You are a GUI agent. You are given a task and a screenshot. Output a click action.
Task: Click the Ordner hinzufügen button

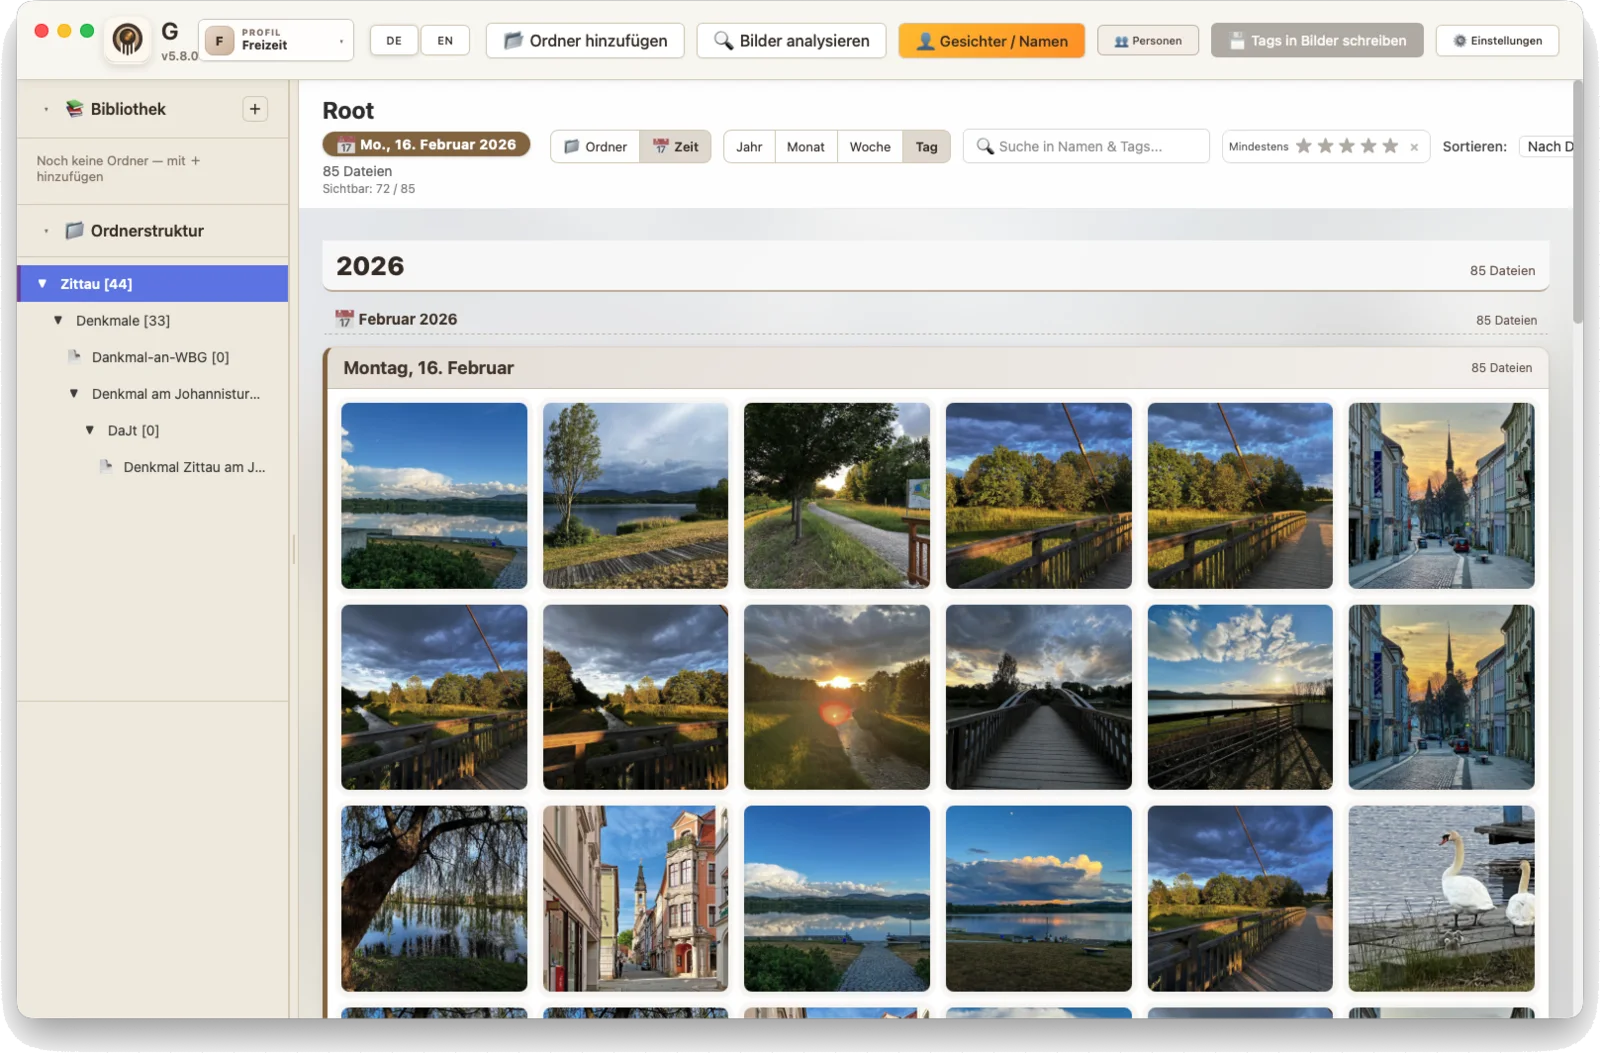pyautogui.click(x=585, y=41)
